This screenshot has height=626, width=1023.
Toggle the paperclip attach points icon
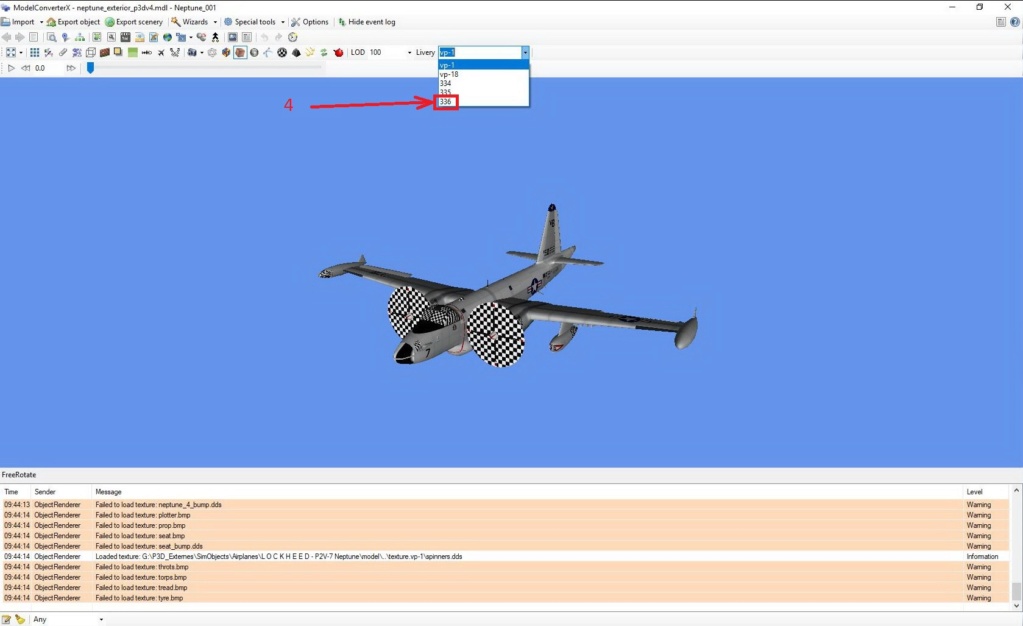coord(63,52)
